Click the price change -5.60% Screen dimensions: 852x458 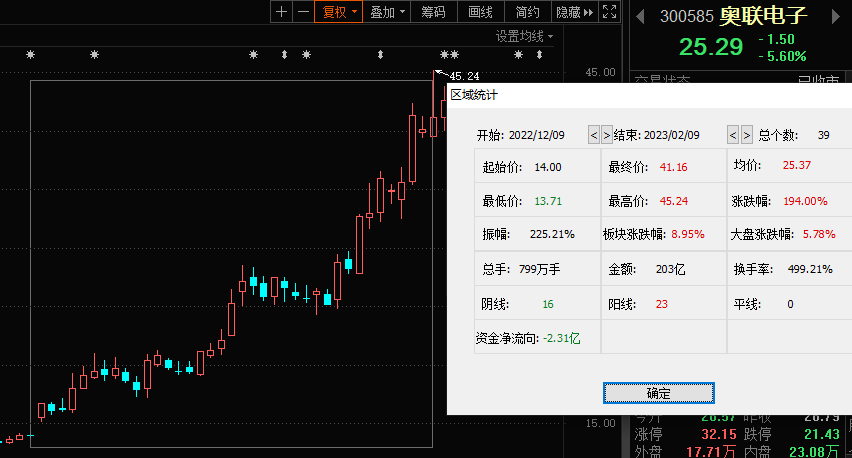click(782, 56)
